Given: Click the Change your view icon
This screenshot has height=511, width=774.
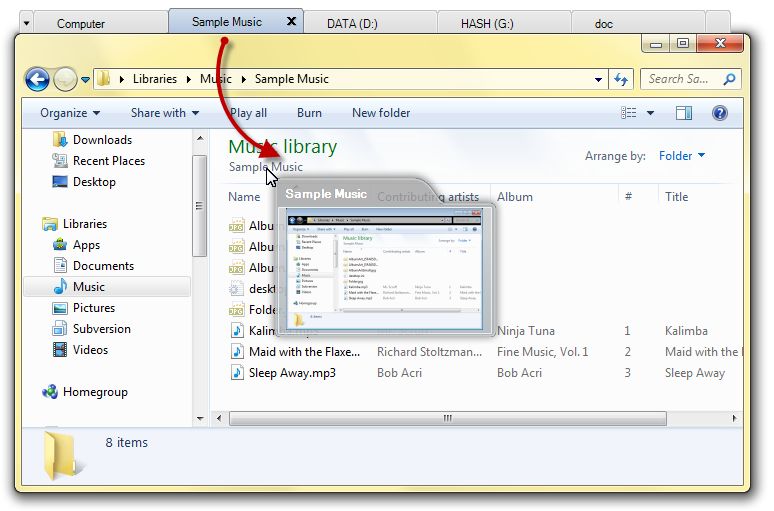Looking at the screenshot, I should (x=628, y=113).
